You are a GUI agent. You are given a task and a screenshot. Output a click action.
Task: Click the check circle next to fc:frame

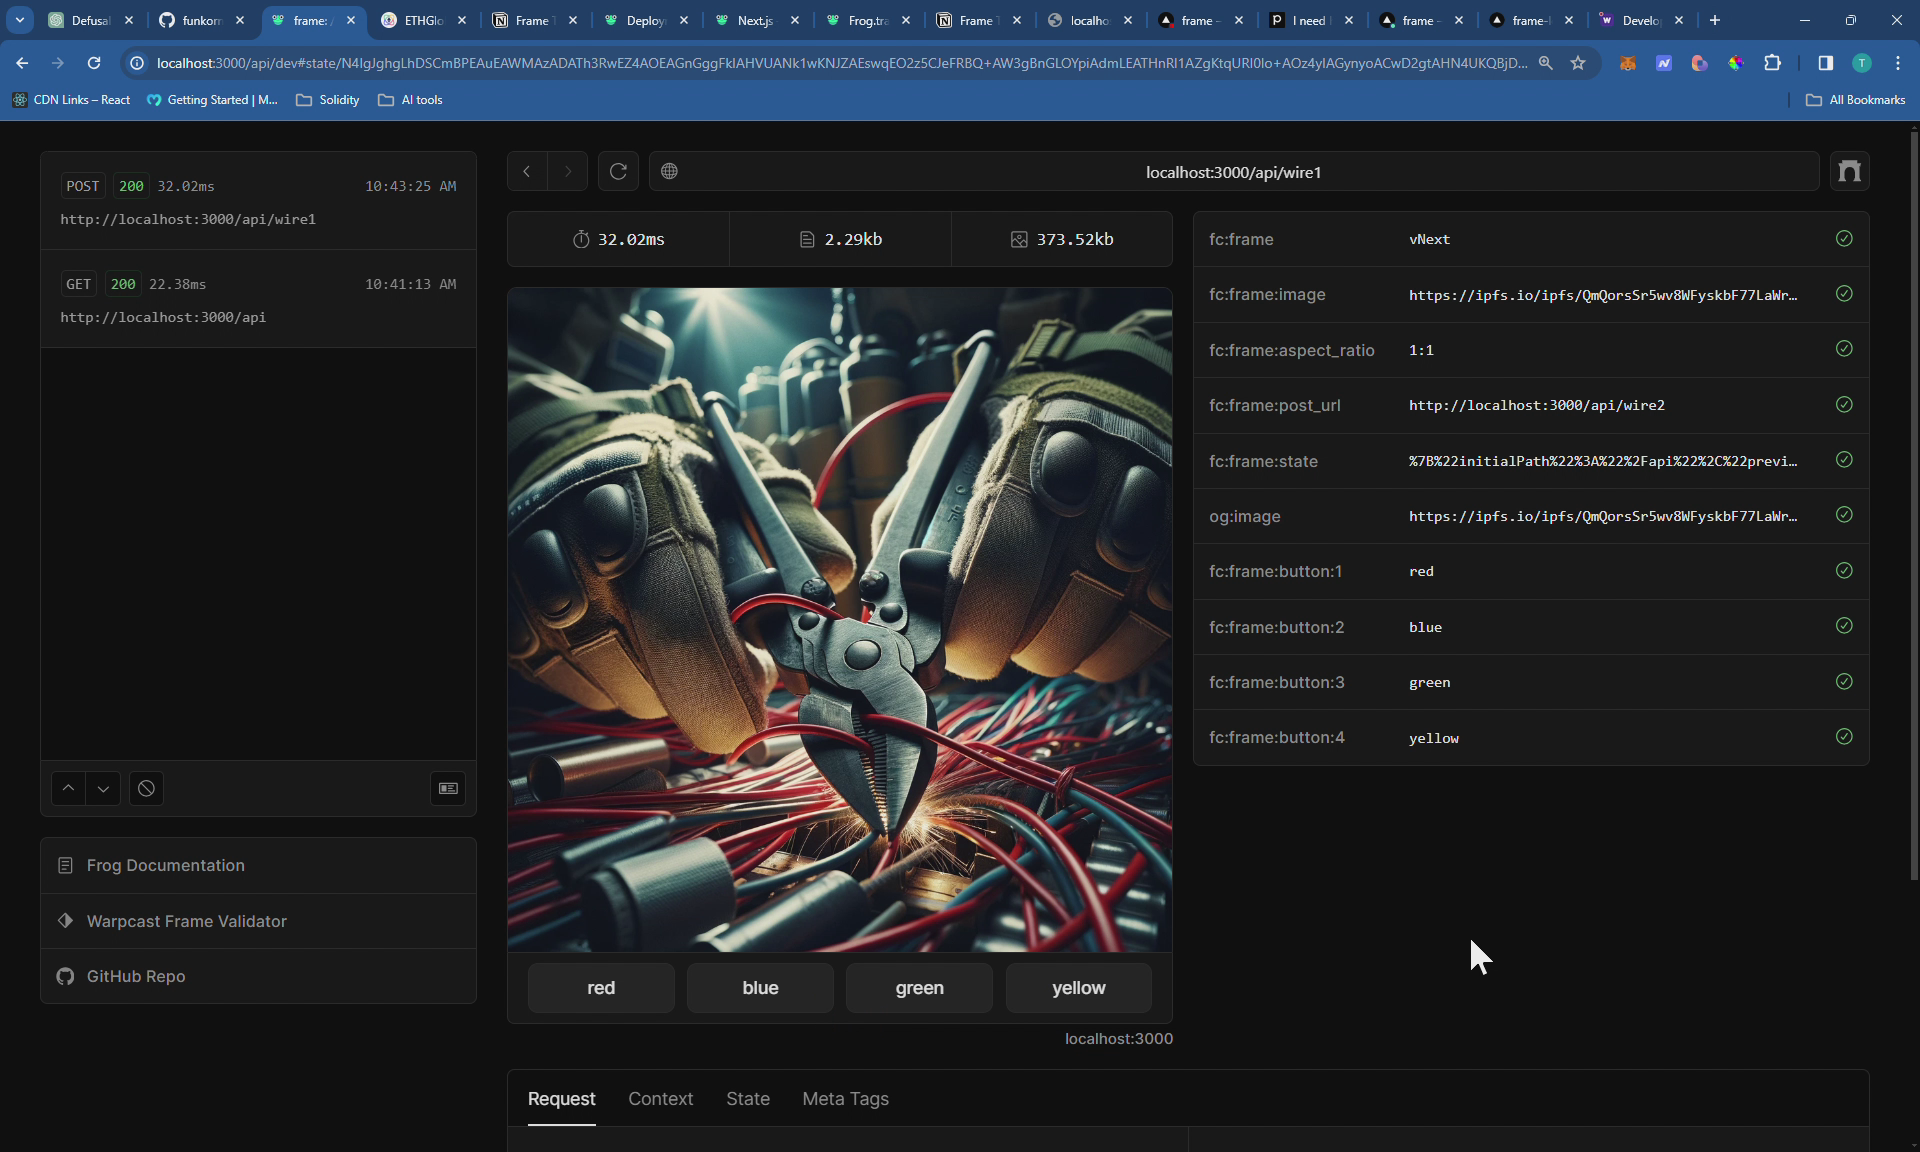click(1843, 238)
